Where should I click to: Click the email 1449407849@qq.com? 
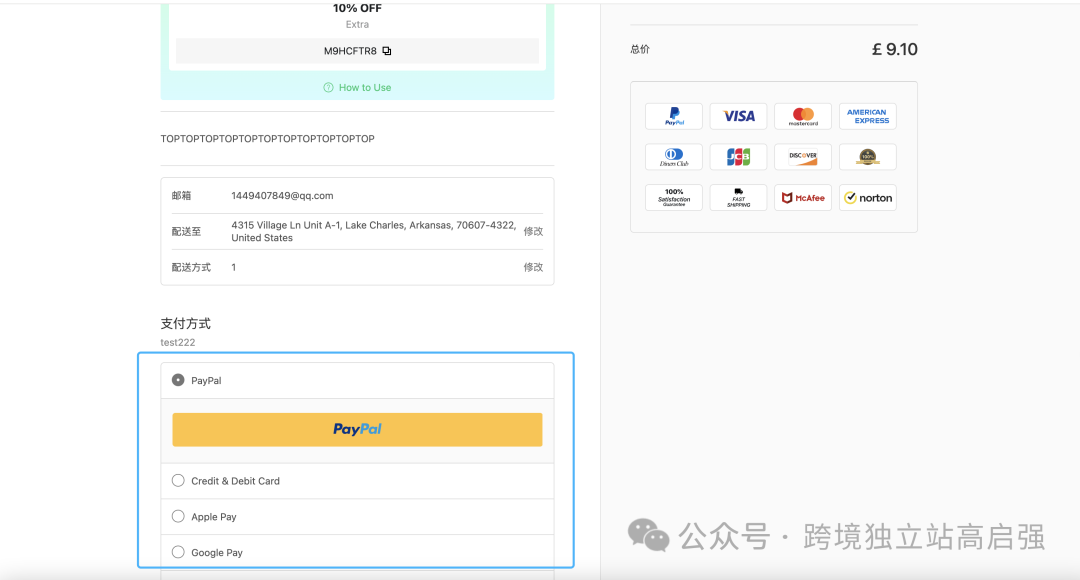(282, 196)
